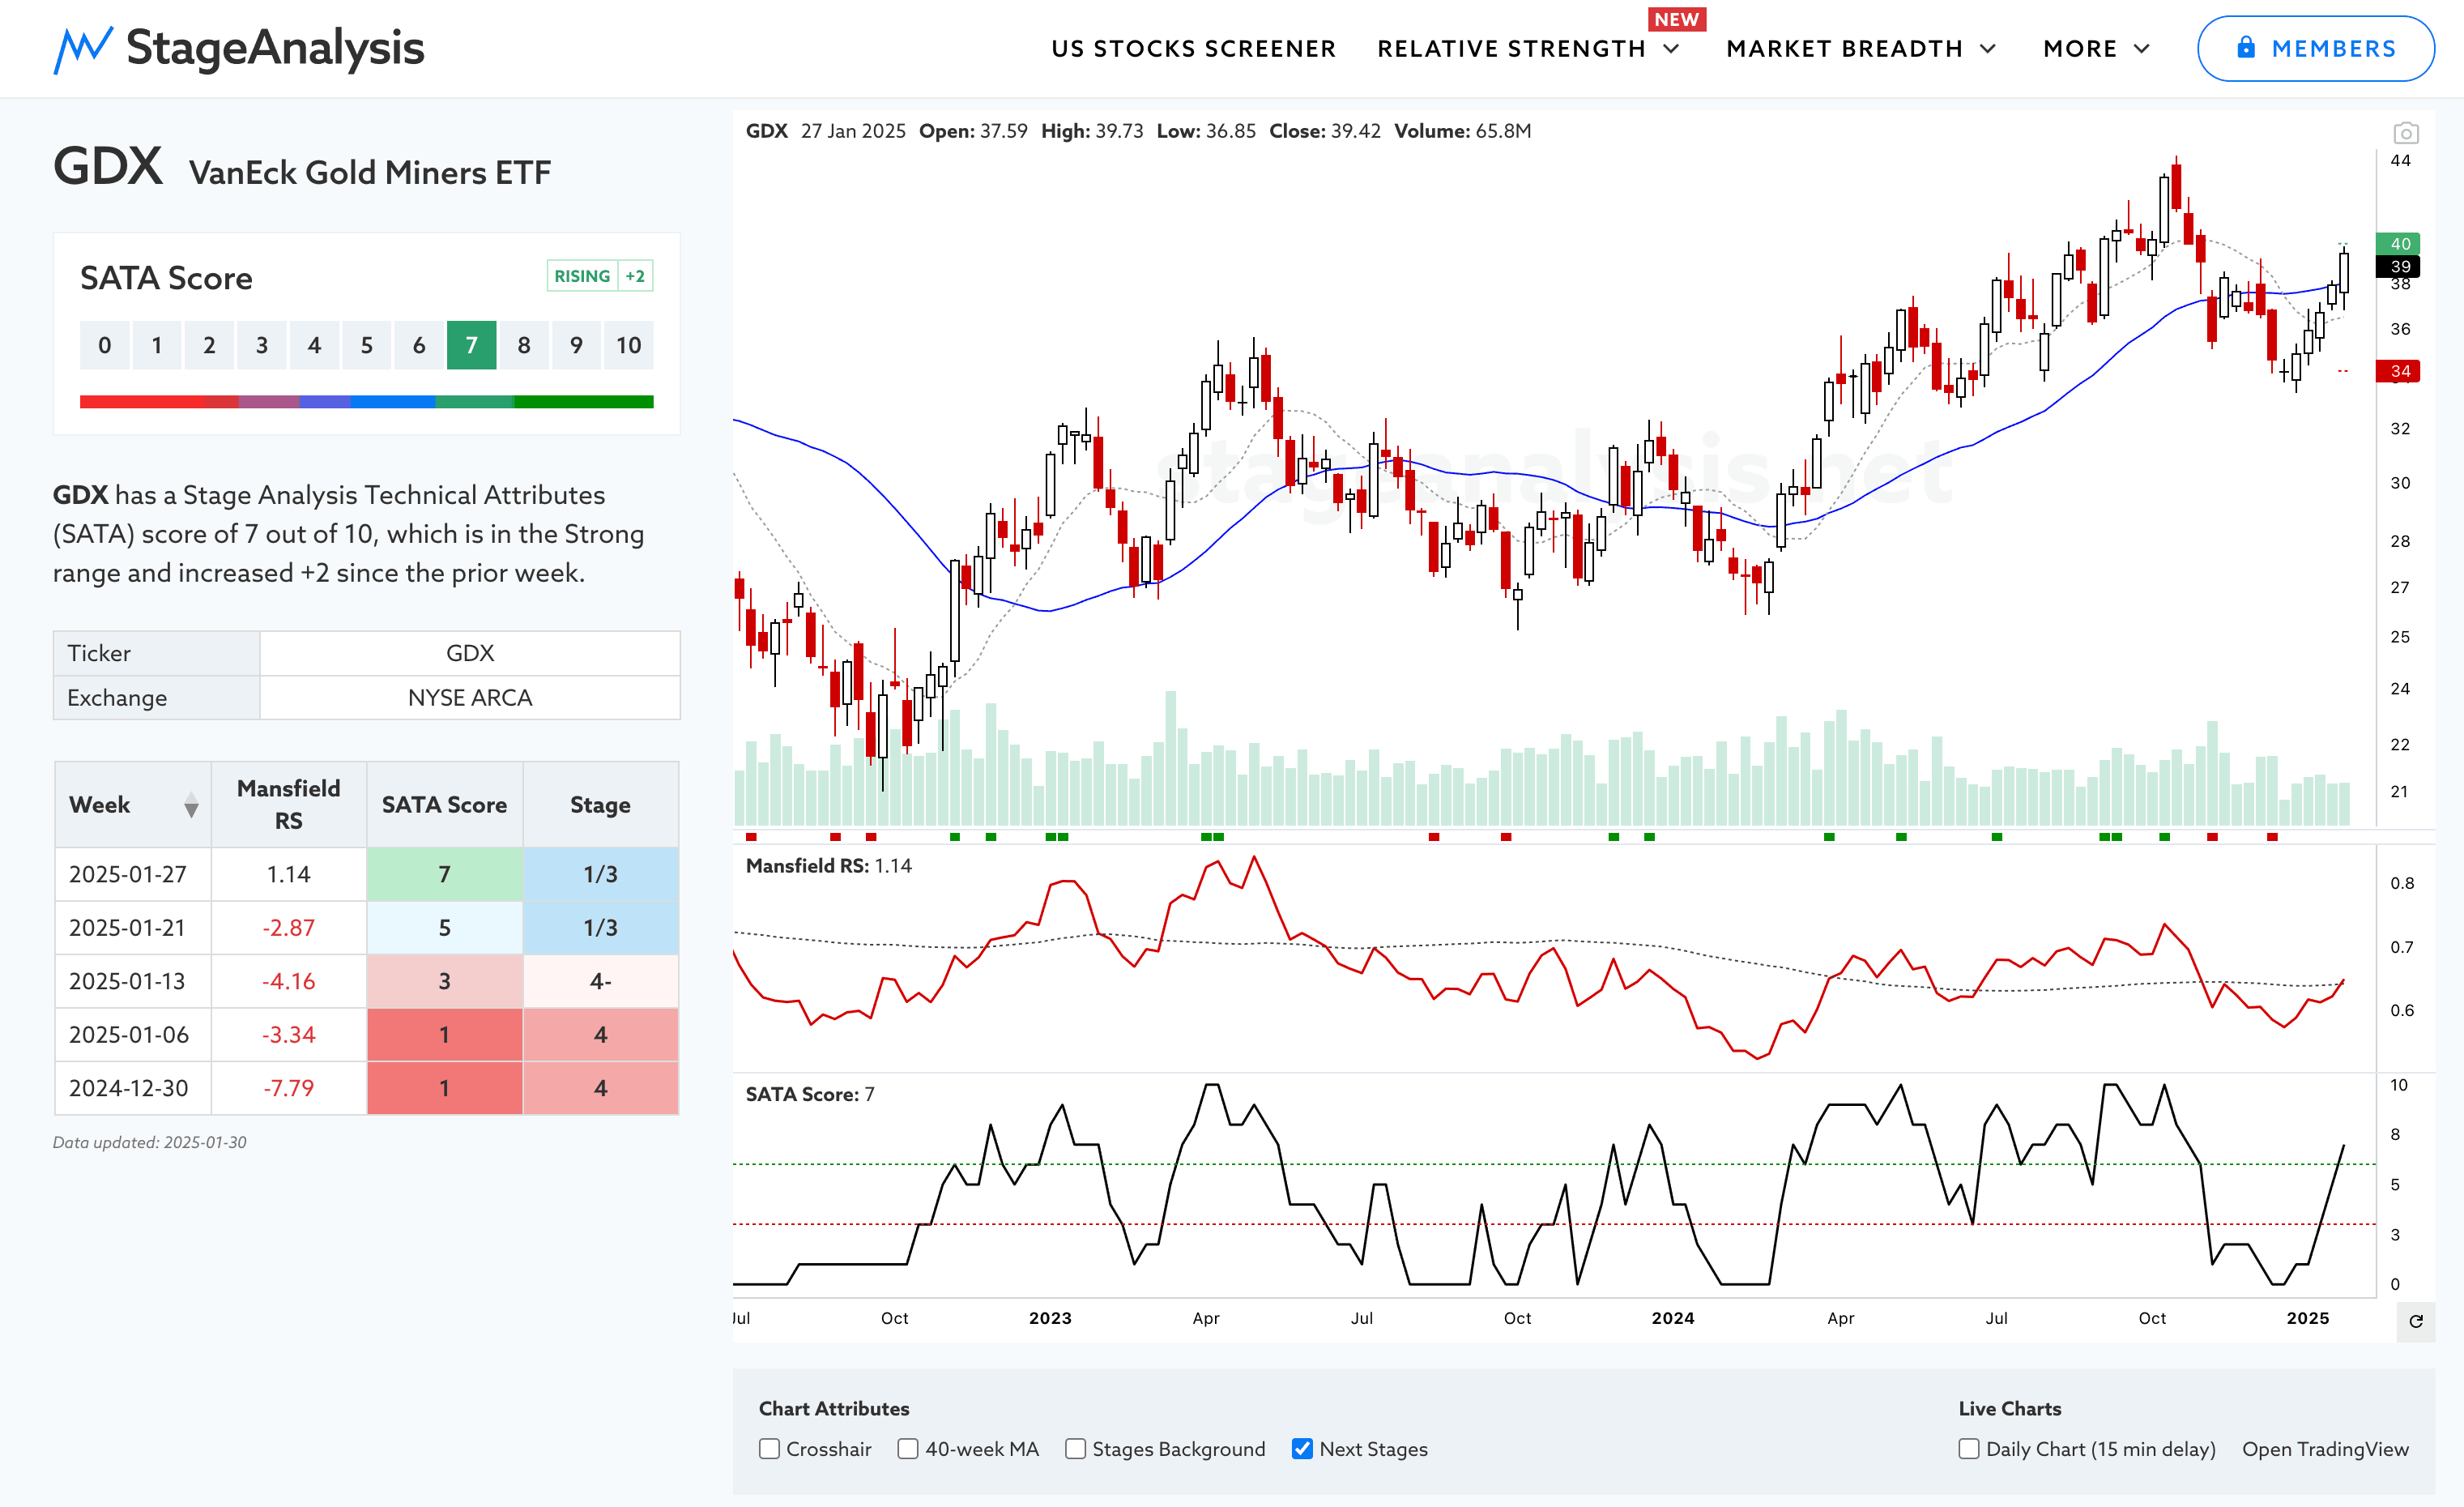
Task: Click Mansfield RS value -4.16
Action: (289, 981)
